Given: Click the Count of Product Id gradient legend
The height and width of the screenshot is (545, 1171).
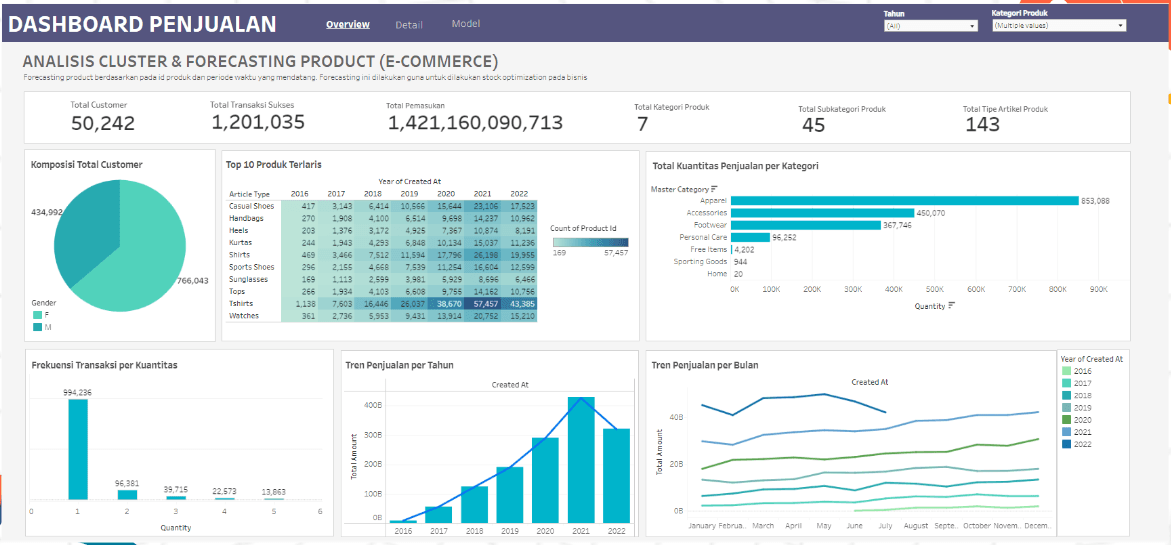Looking at the screenshot, I should [x=591, y=242].
